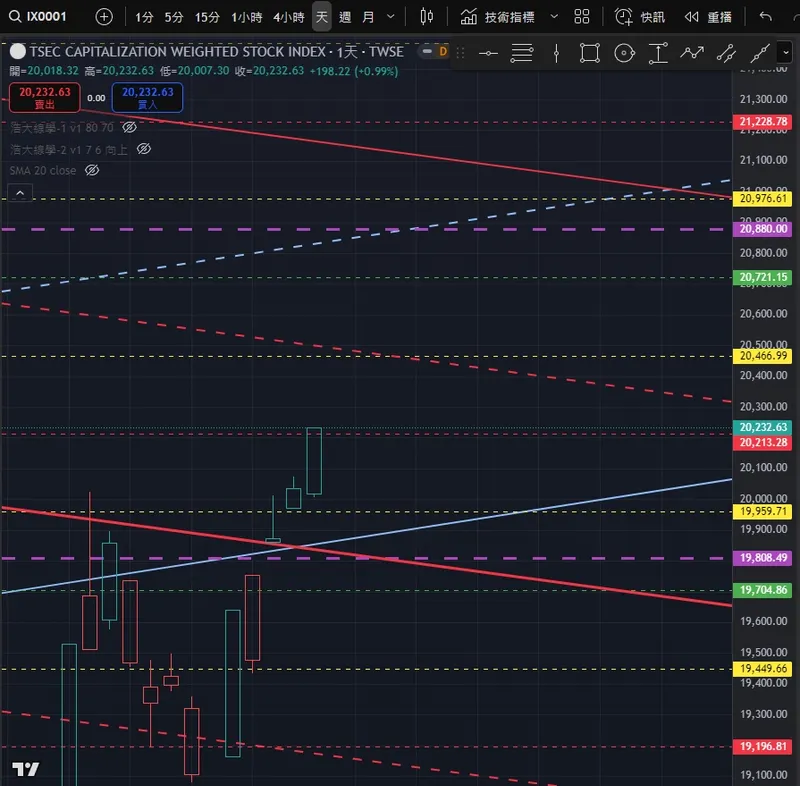Click the red 賣出 sell button
The image size is (800, 786).
(x=45, y=97)
